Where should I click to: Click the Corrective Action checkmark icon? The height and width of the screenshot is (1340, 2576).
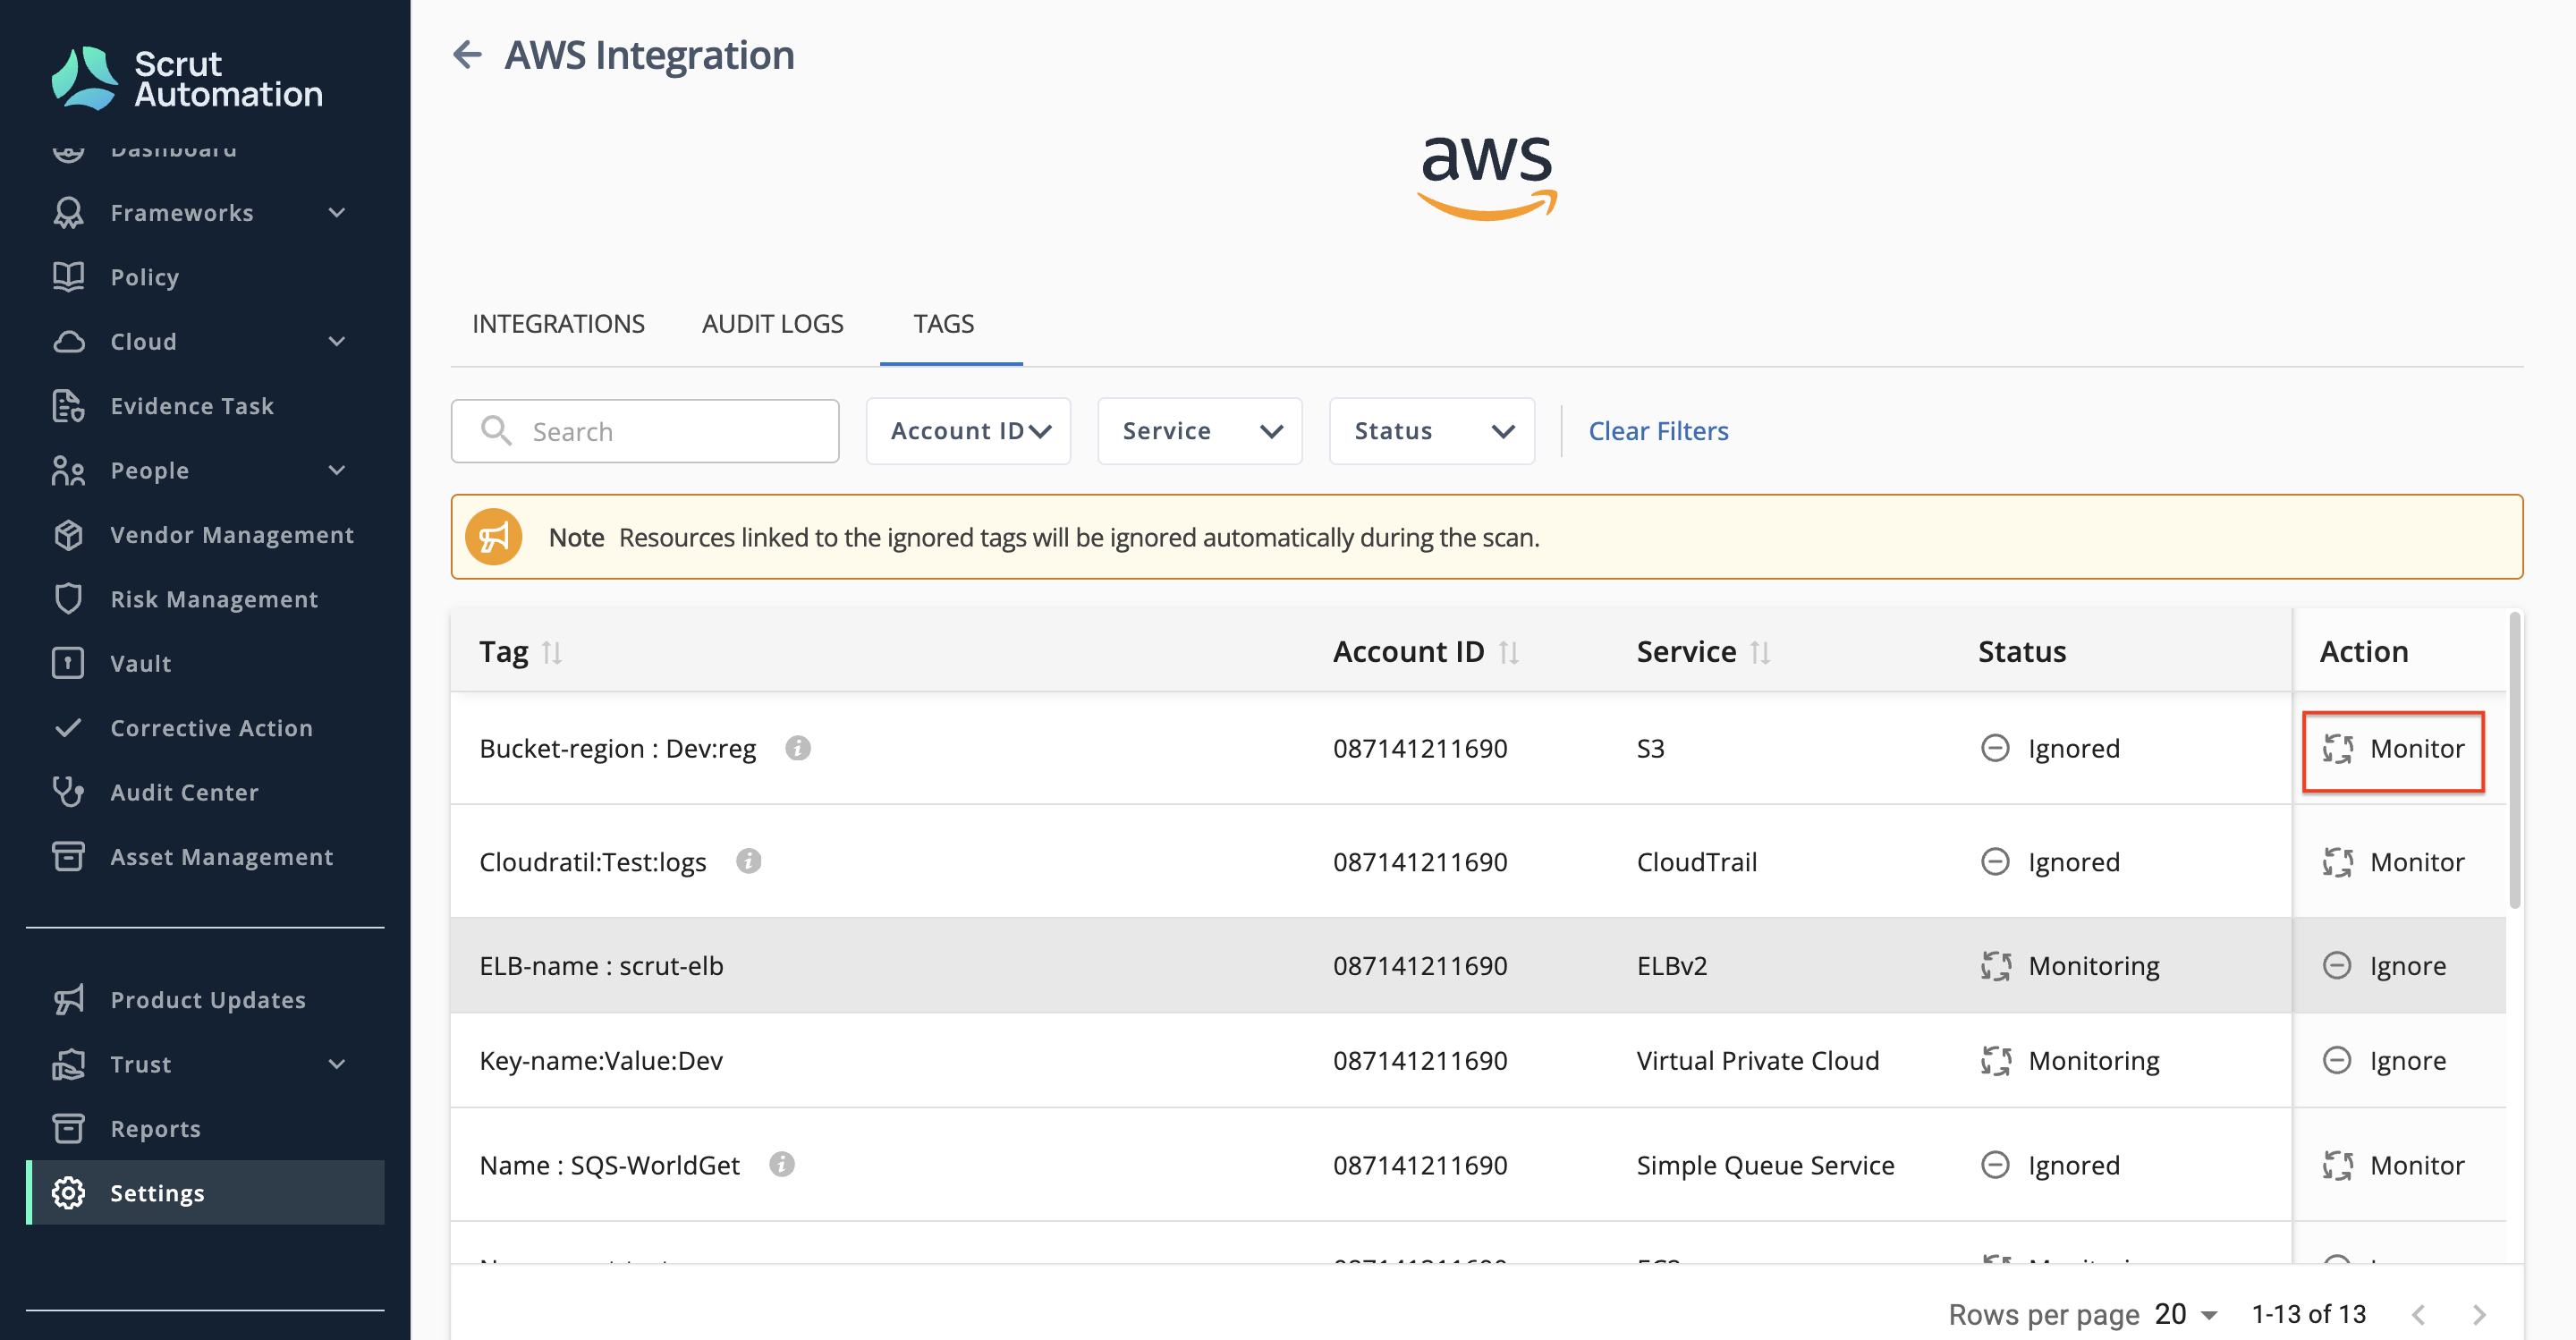68,728
